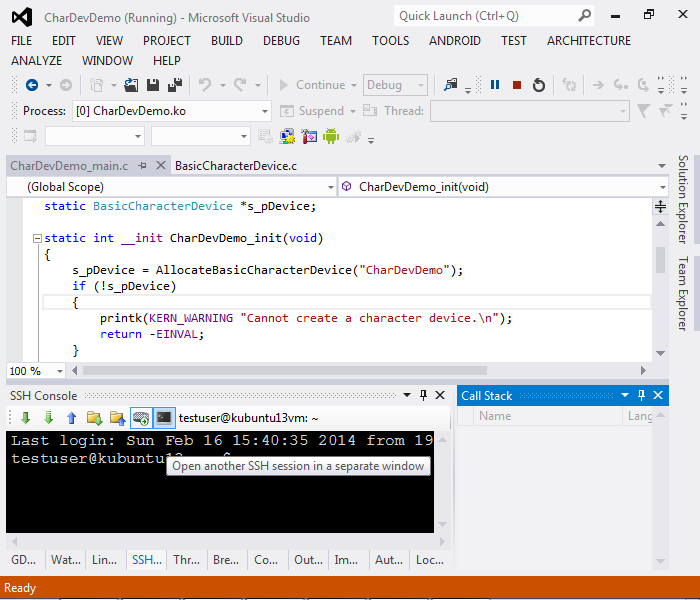The width and height of the screenshot is (700, 600).
Task: Pin the SSH Console panel
Action: click(x=423, y=395)
